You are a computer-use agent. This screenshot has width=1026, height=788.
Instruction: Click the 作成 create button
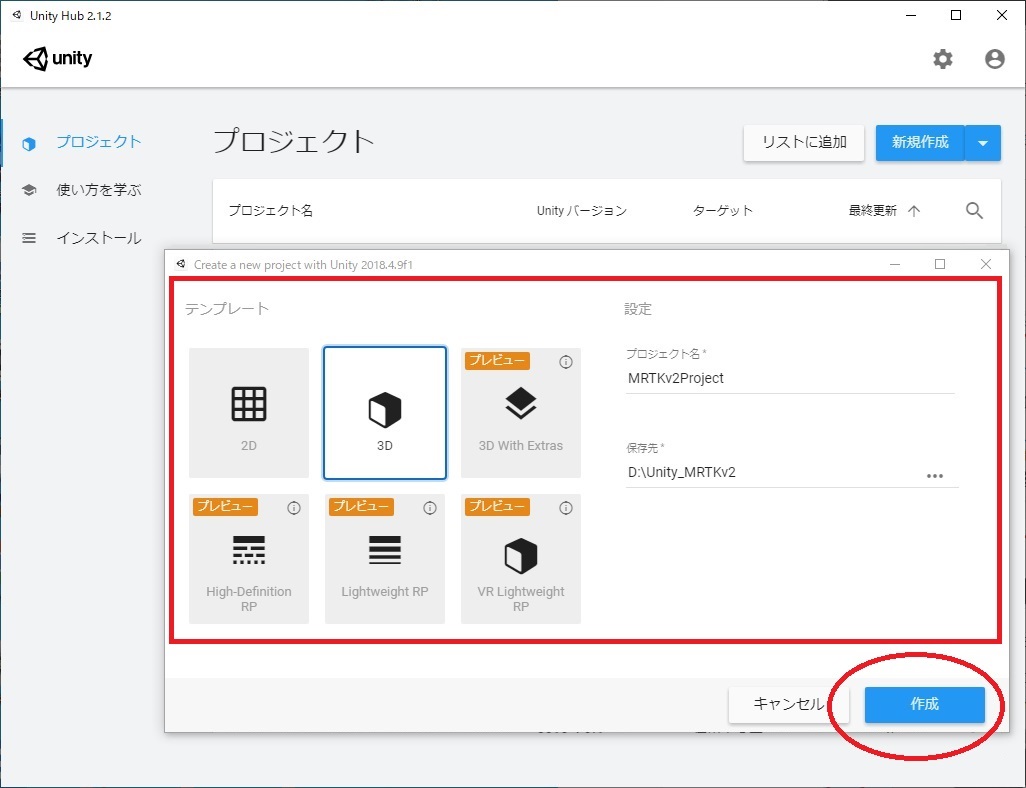(x=925, y=704)
